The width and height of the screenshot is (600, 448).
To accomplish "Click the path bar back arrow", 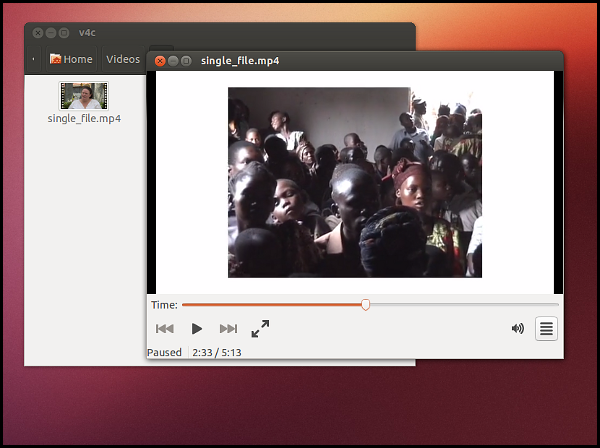I will click(x=34, y=59).
